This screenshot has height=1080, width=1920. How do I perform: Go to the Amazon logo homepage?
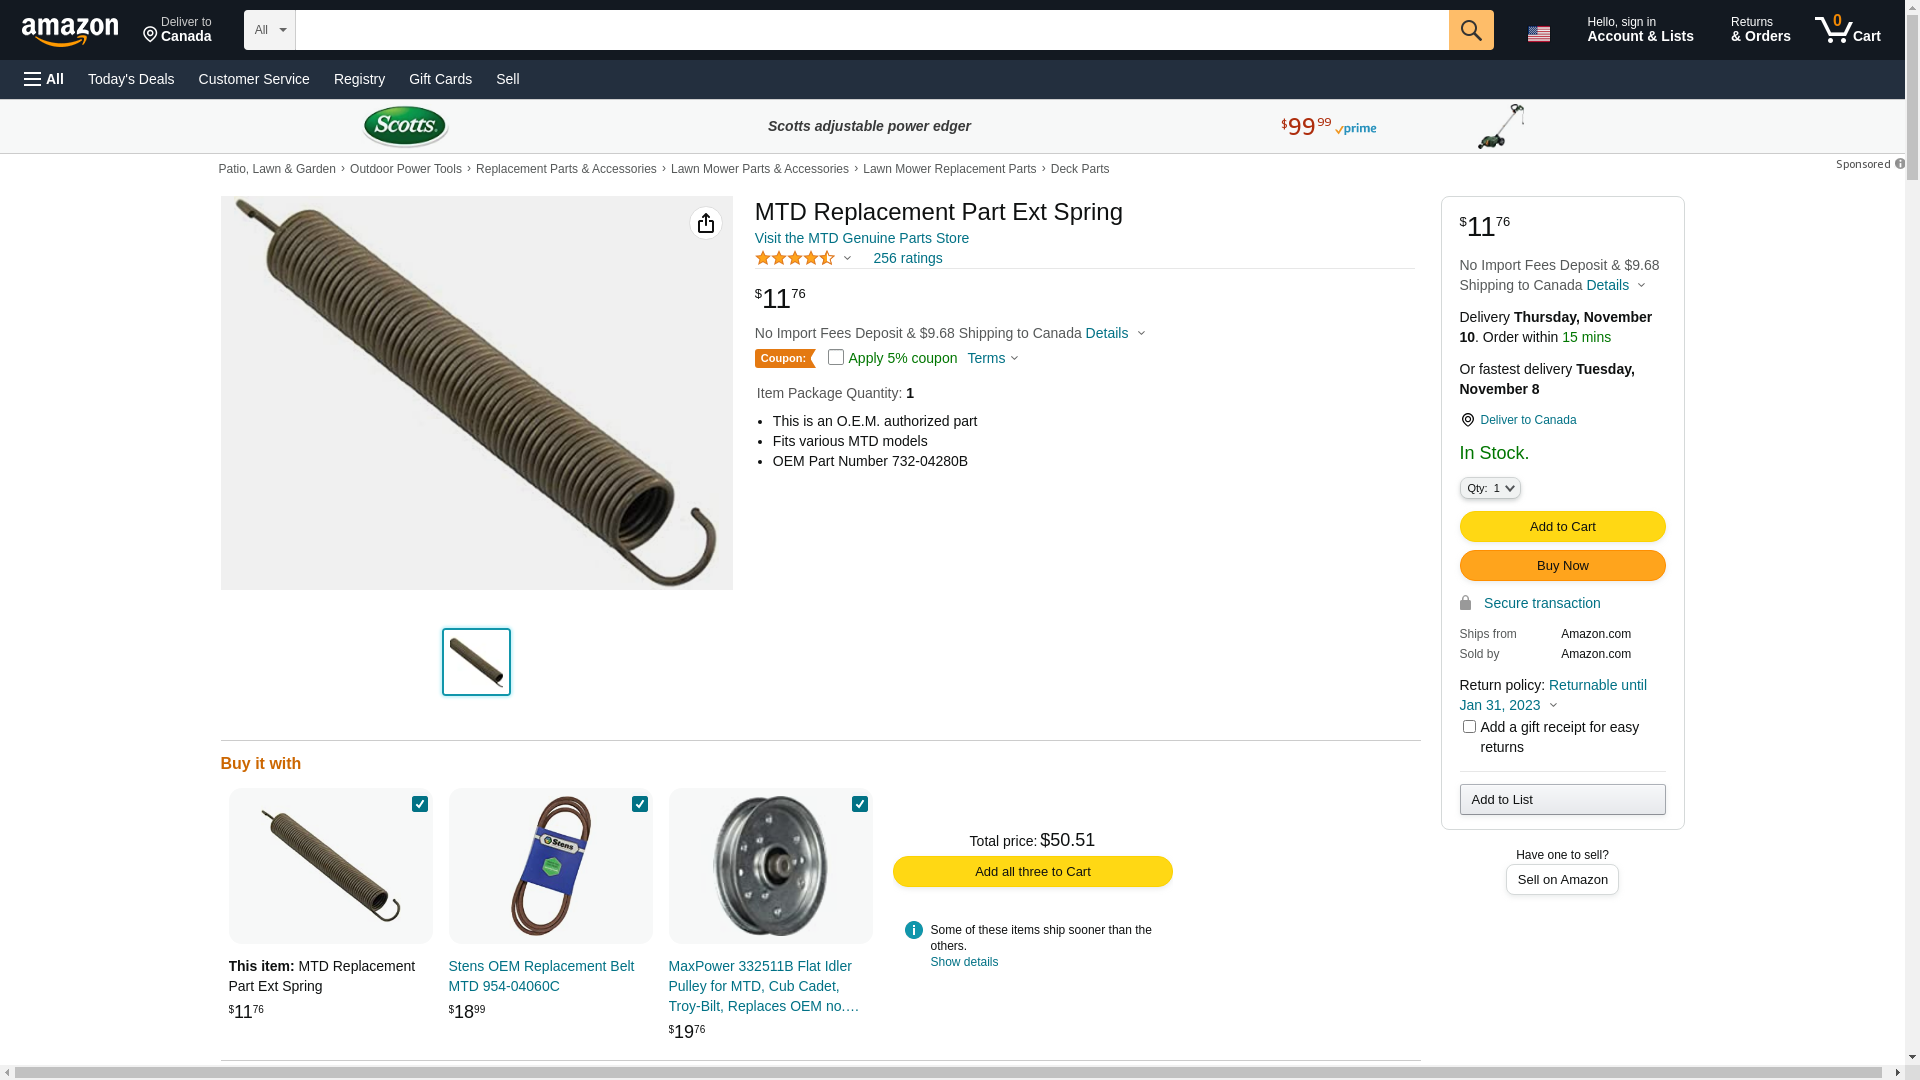pos(70,32)
